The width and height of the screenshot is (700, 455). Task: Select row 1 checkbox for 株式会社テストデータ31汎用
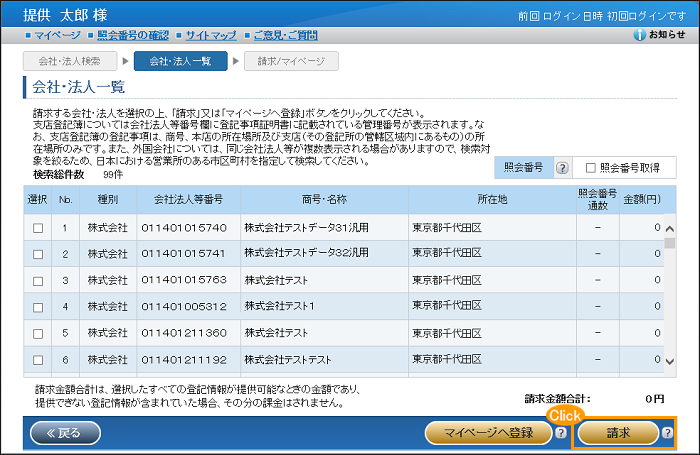[x=38, y=228]
